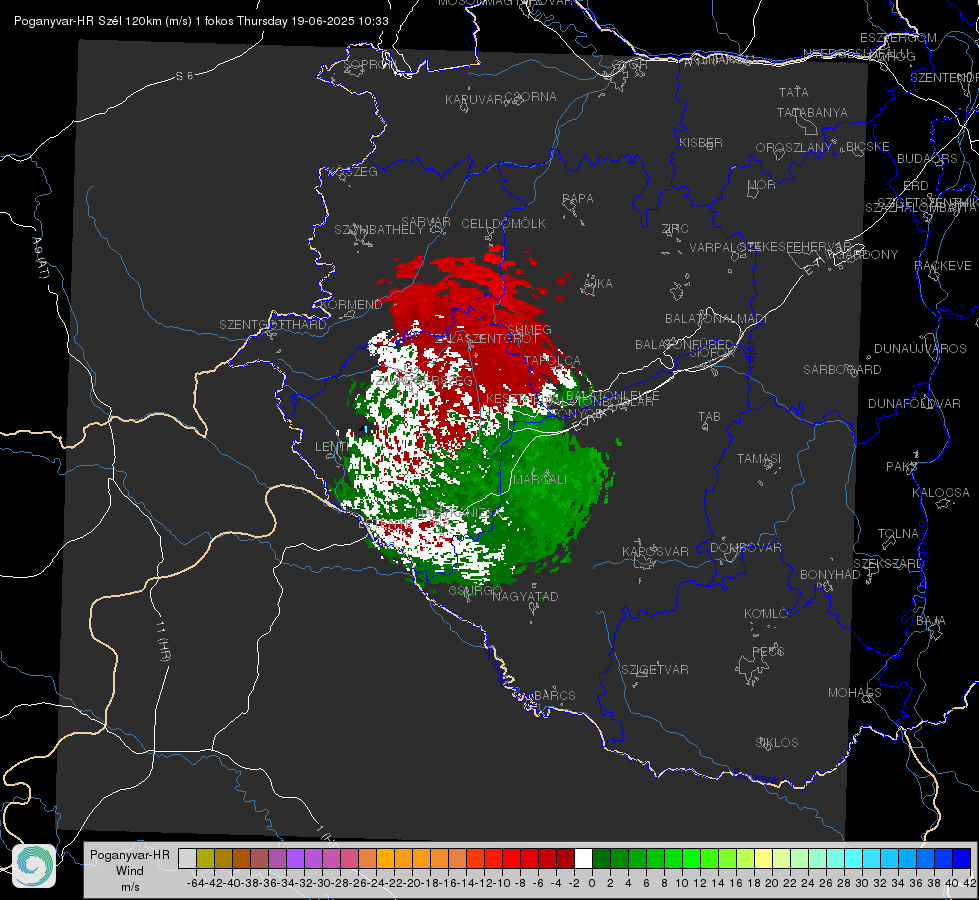
Task: Click the ZIRC city label
Action: [675, 229]
